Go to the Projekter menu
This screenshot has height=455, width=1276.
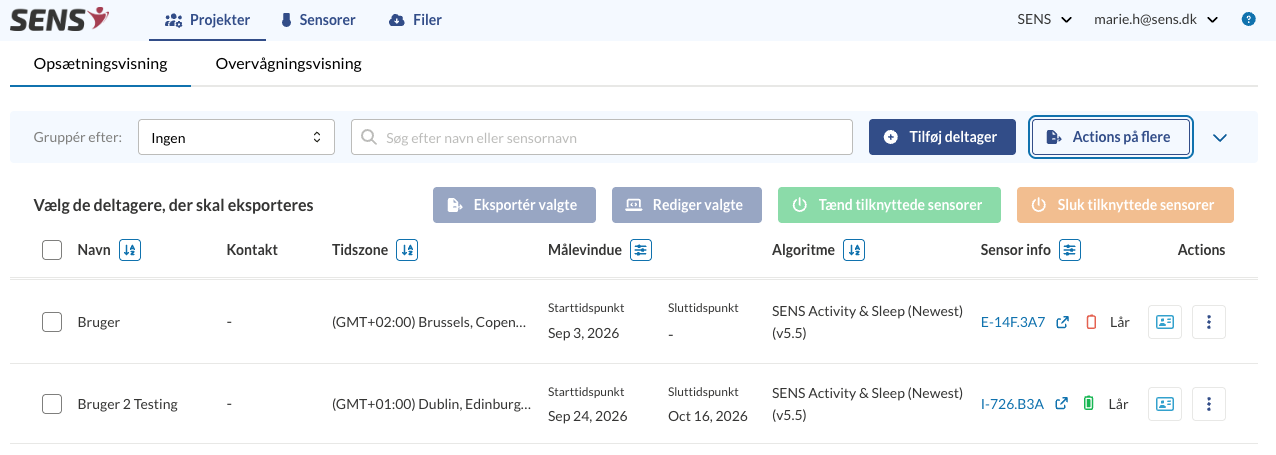tap(207, 19)
